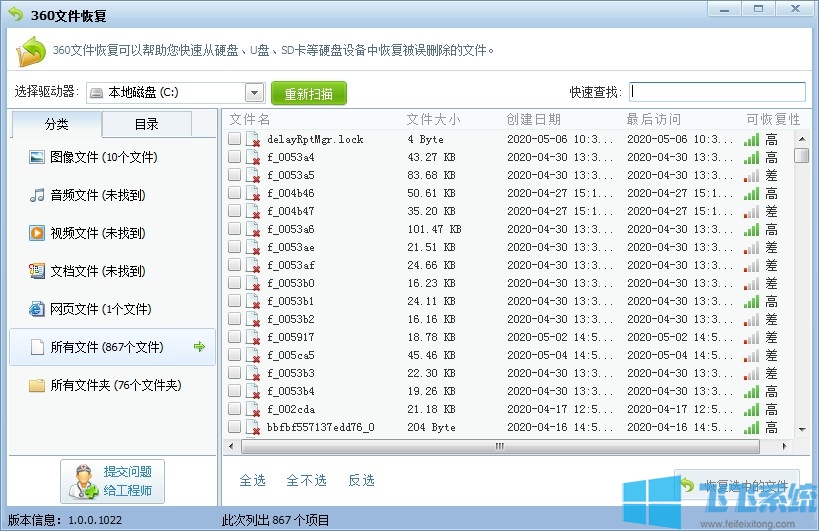Click the horizontal scrollbar thumb of file list
This screenshot has width=819, height=531.
click(500, 446)
